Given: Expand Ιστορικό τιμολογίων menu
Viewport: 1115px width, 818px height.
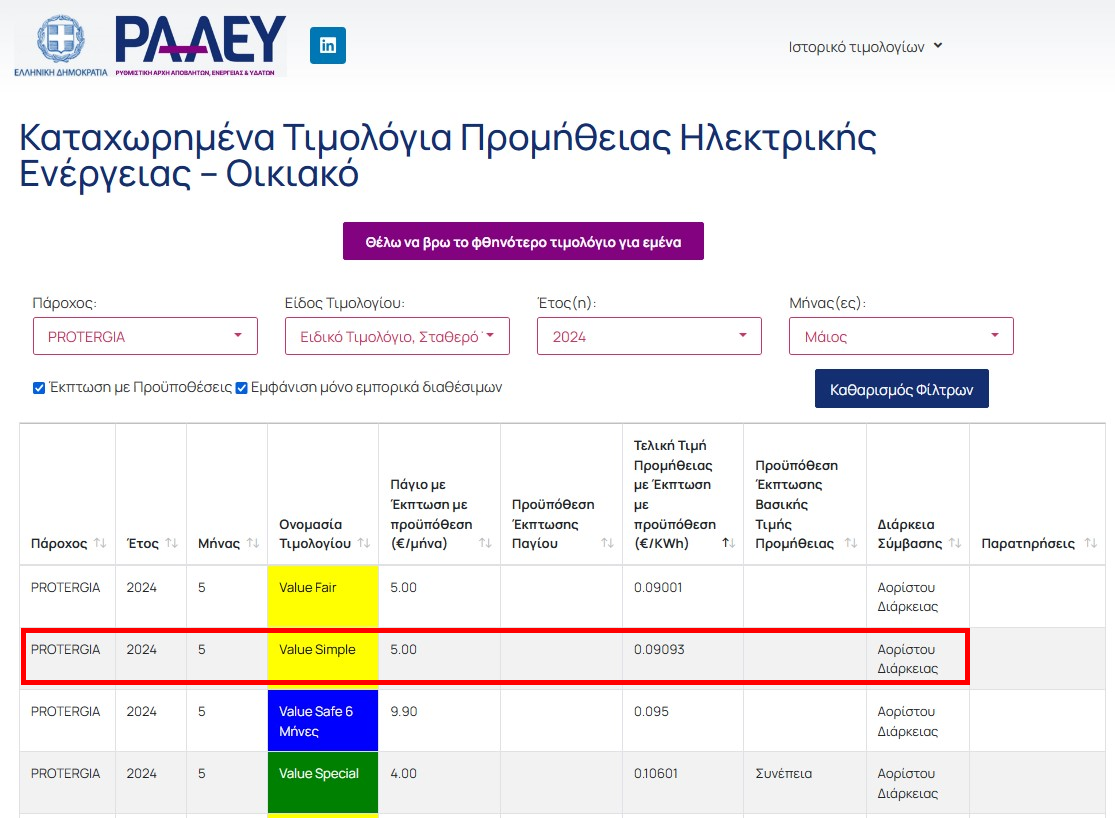Looking at the screenshot, I should click(x=865, y=47).
